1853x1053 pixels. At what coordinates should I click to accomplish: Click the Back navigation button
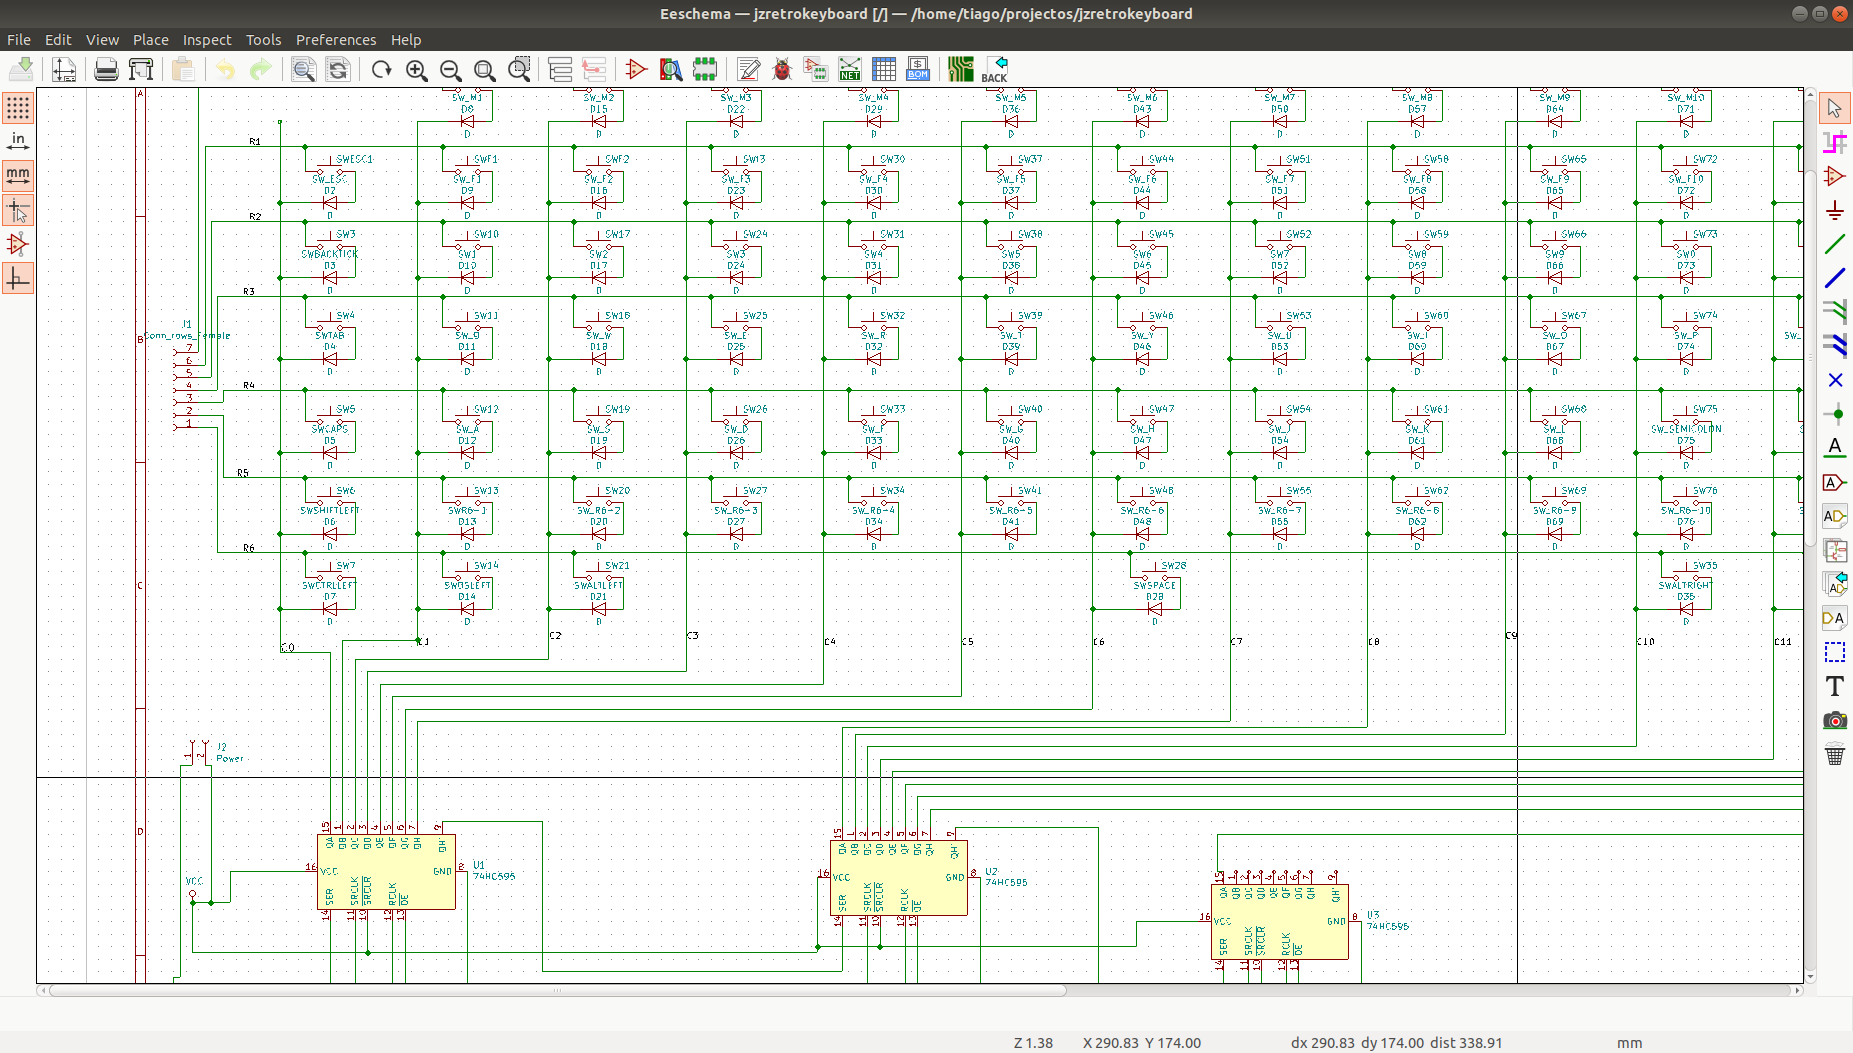995,69
